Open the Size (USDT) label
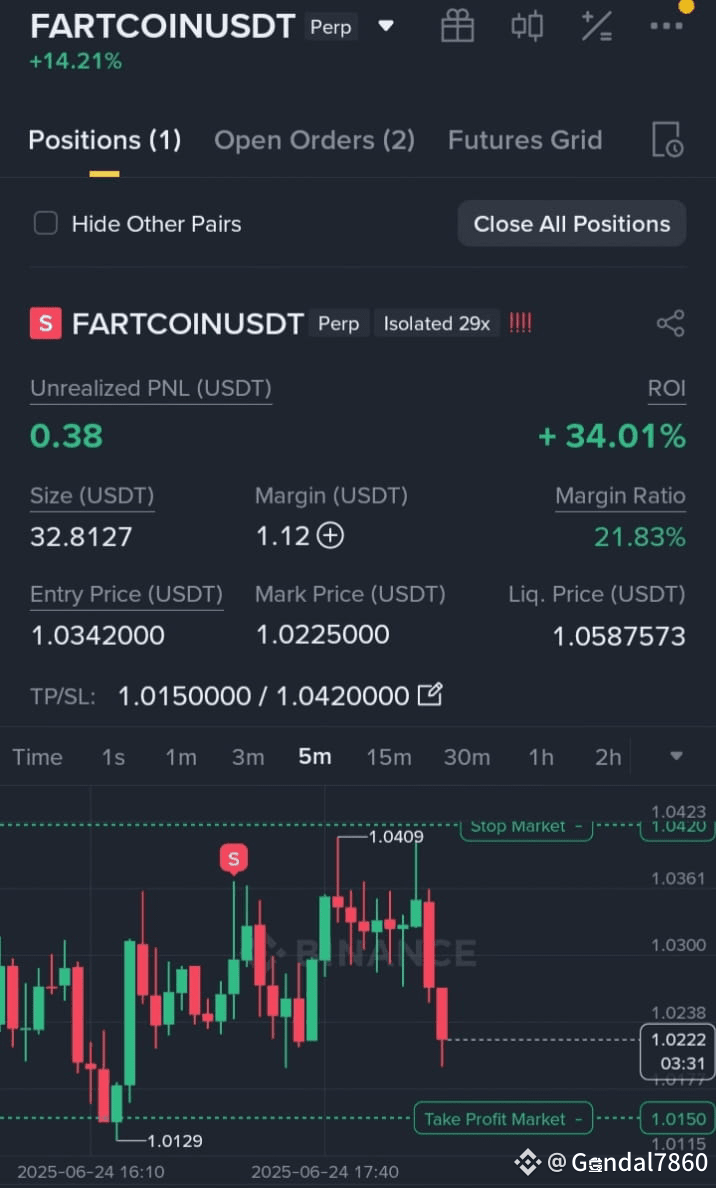Viewport: 716px width, 1188px height. click(92, 496)
